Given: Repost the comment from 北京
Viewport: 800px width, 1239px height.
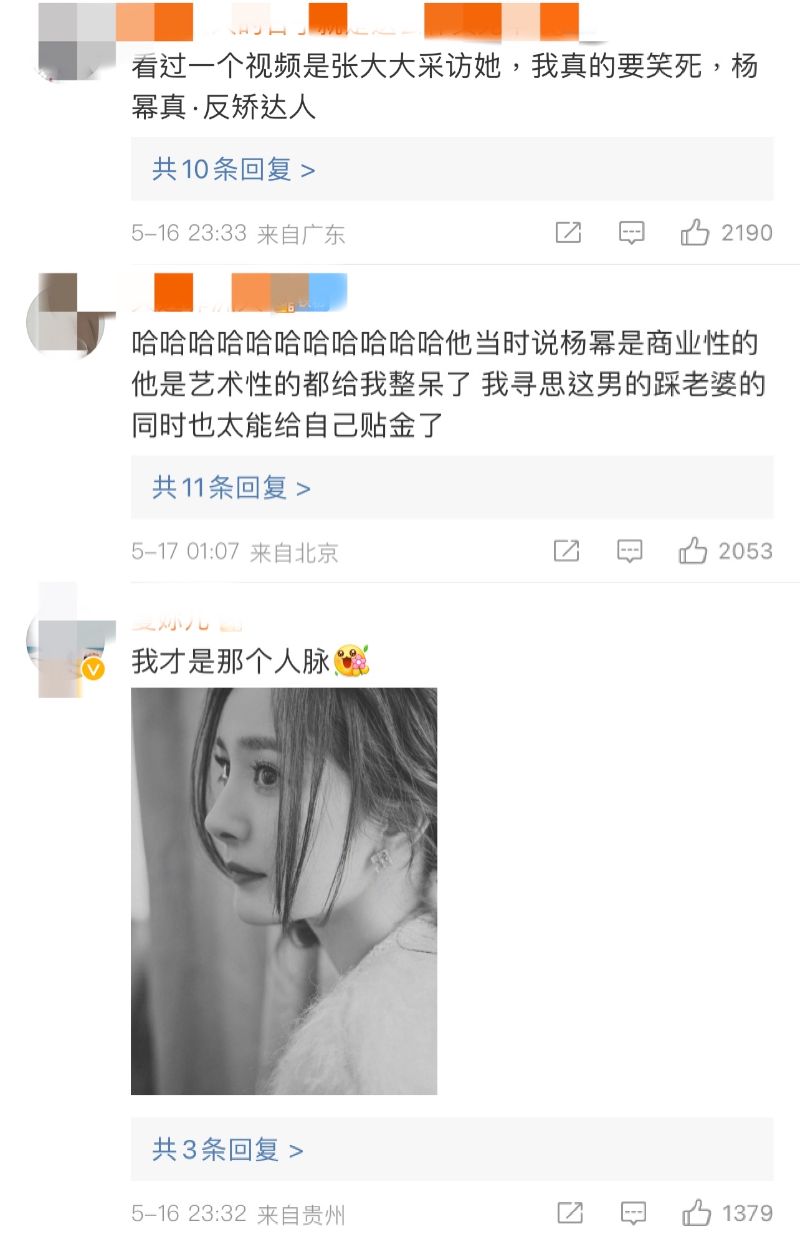Looking at the screenshot, I should click(x=567, y=551).
